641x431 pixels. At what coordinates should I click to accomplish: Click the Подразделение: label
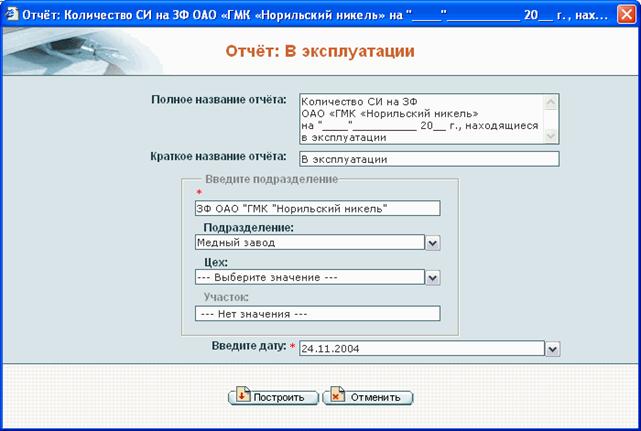pos(249,227)
